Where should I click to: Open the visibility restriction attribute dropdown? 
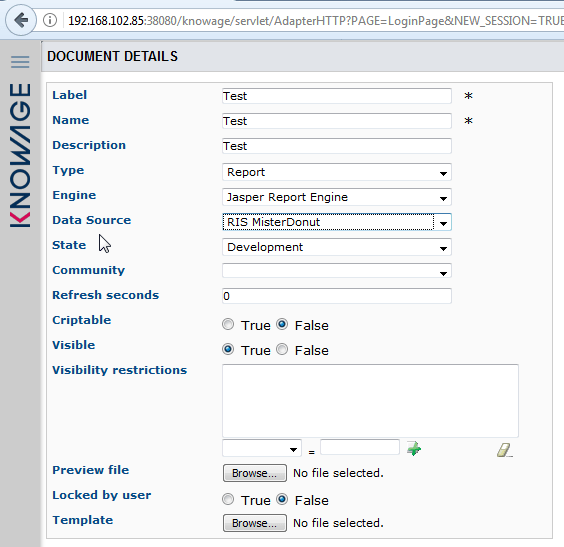tap(262, 448)
